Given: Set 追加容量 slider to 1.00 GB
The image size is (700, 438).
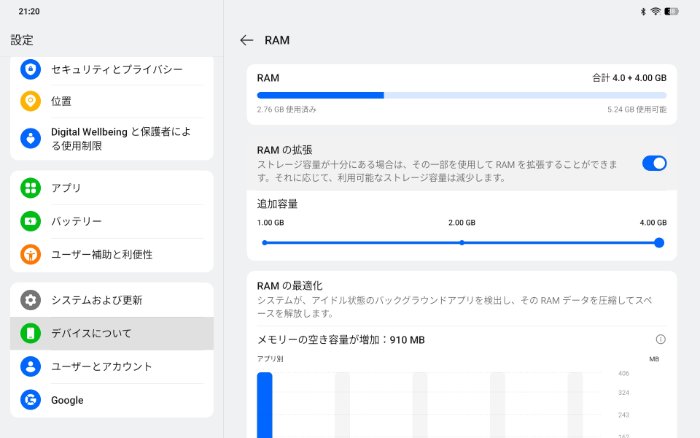Looking at the screenshot, I should coord(264,242).
